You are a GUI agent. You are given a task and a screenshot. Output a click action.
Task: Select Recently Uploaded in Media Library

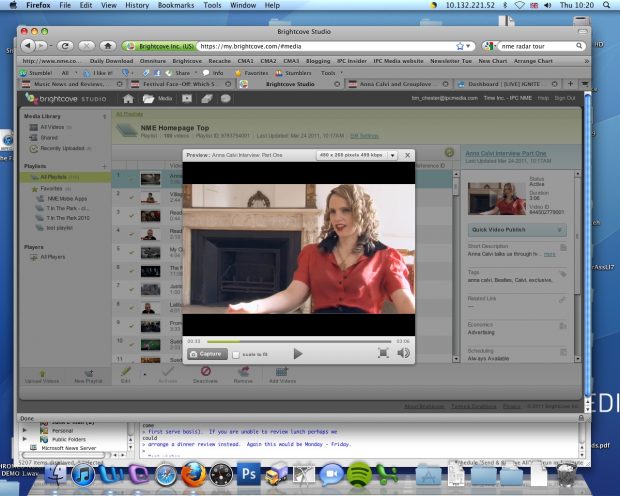click(x=61, y=148)
